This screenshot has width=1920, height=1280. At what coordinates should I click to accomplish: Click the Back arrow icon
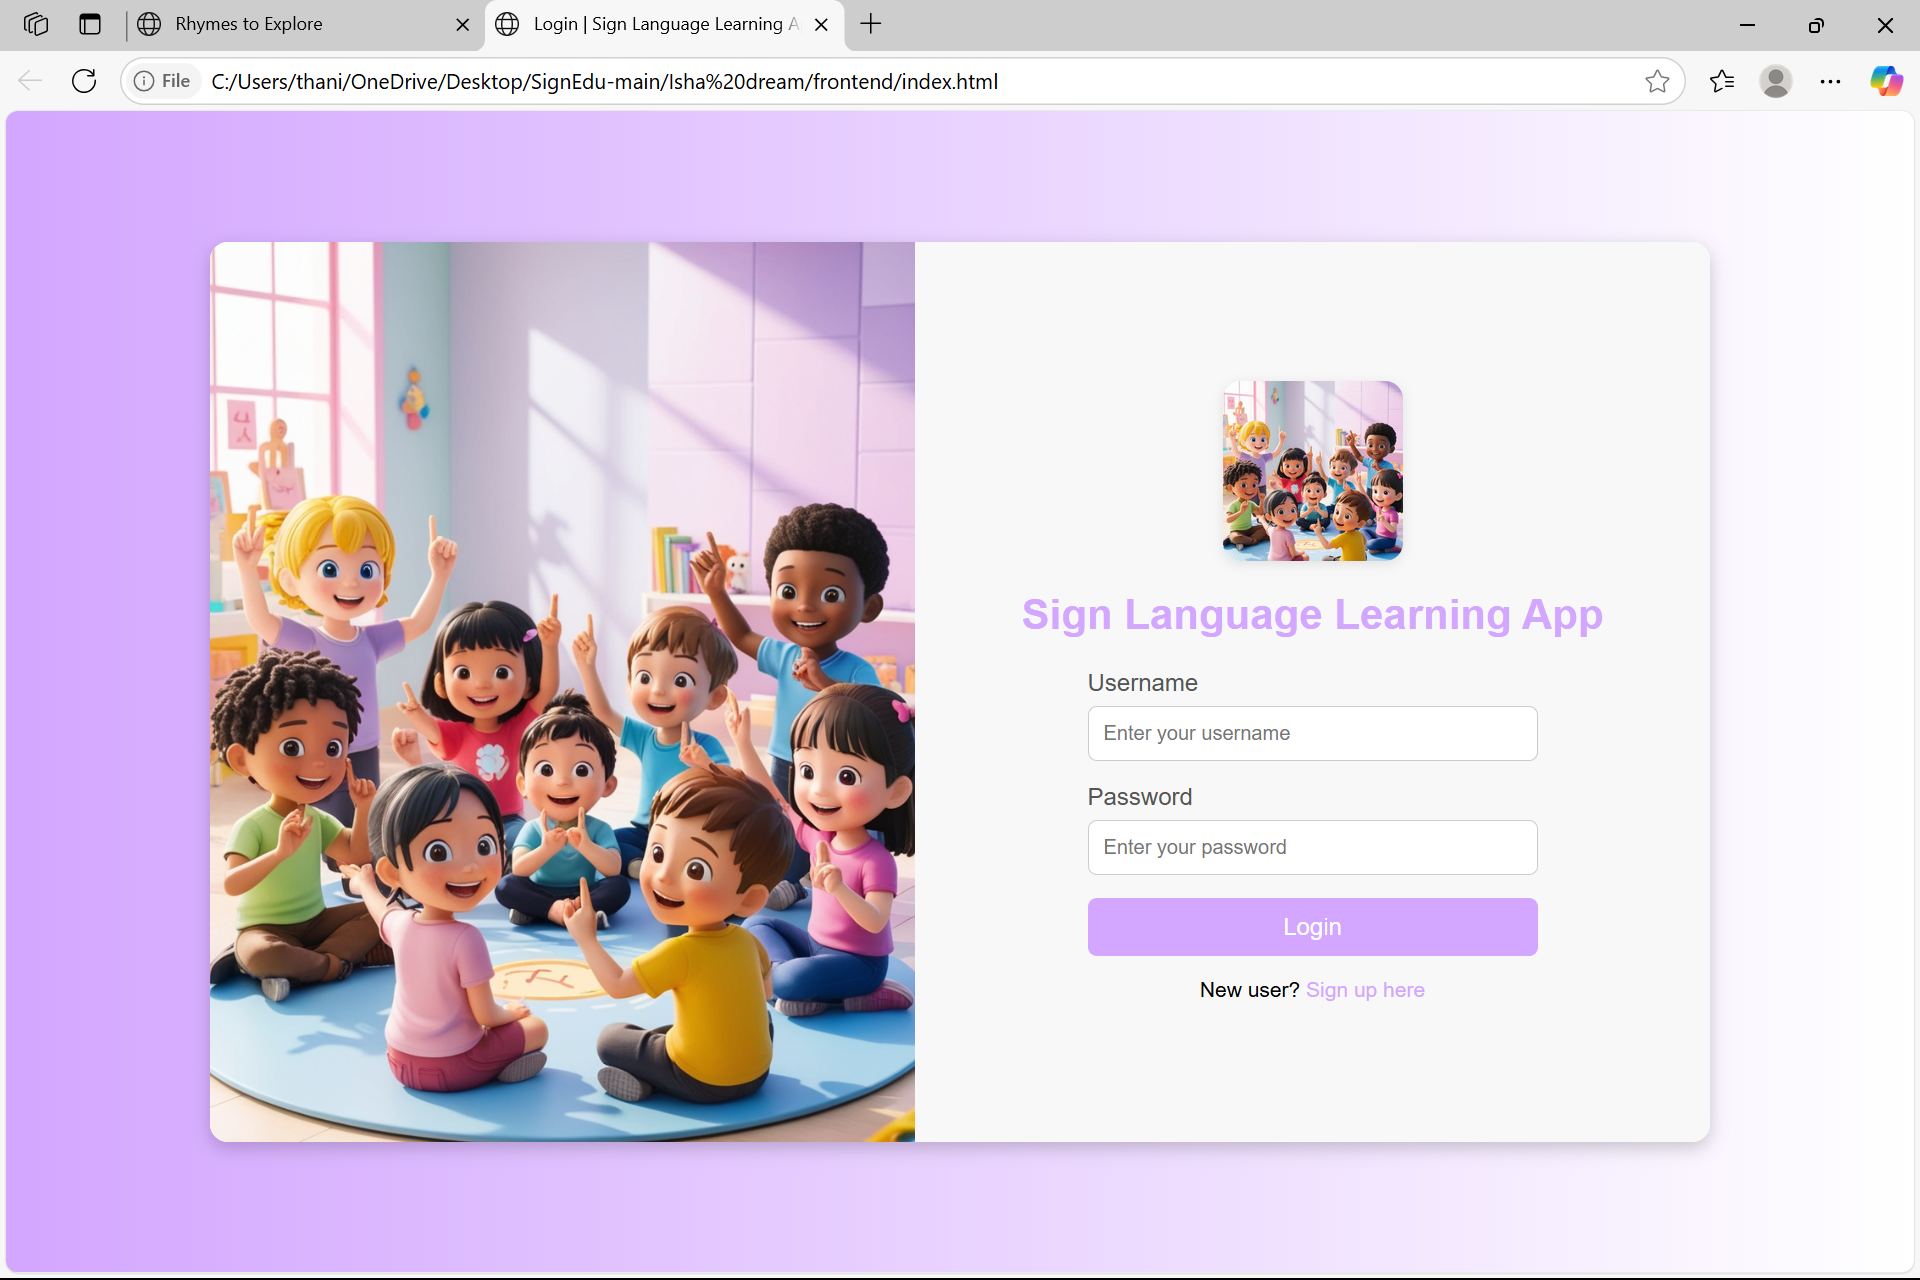[30, 81]
